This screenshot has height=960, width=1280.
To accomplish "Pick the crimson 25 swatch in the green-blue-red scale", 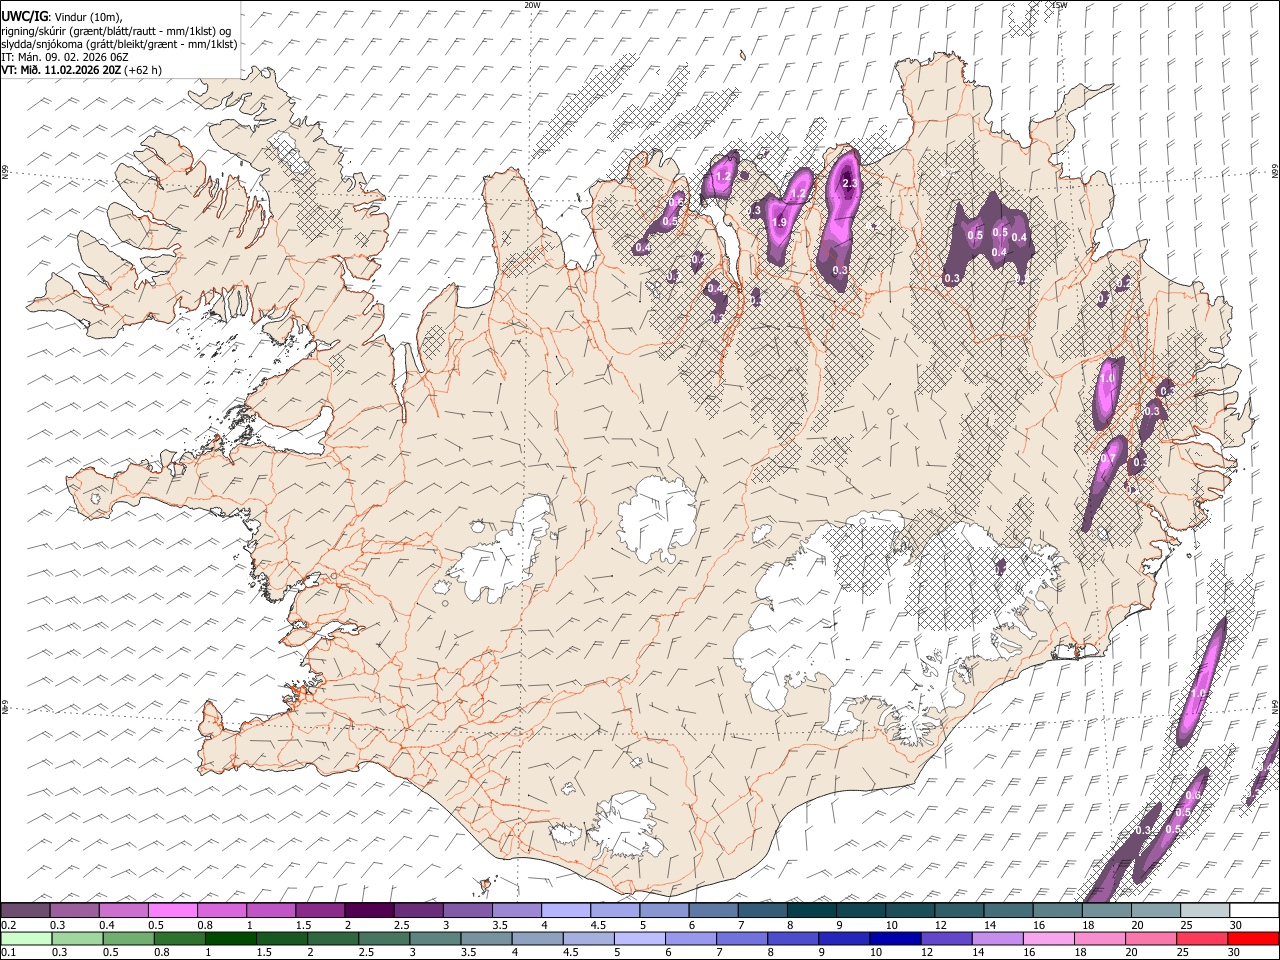I will pos(1201,938).
